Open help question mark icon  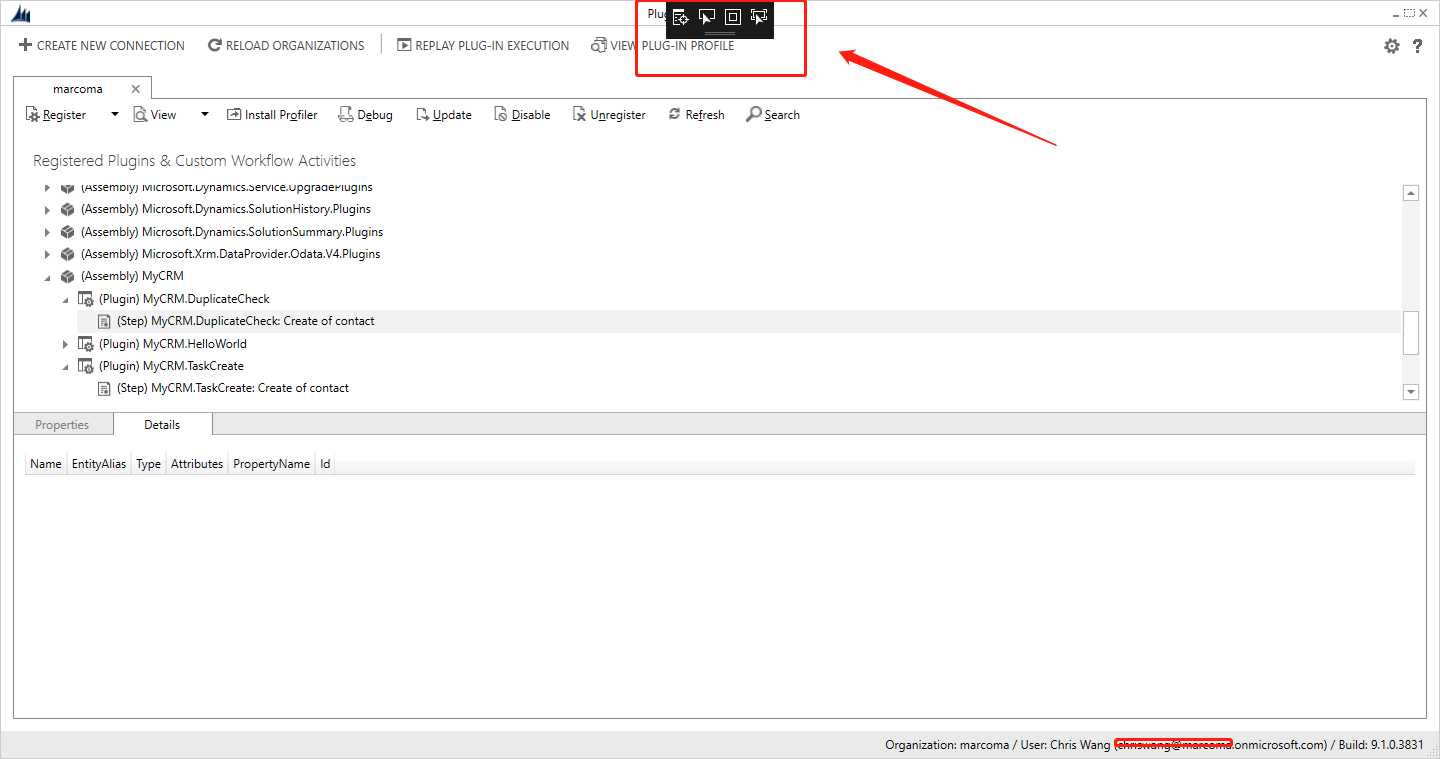click(x=1417, y=46)
